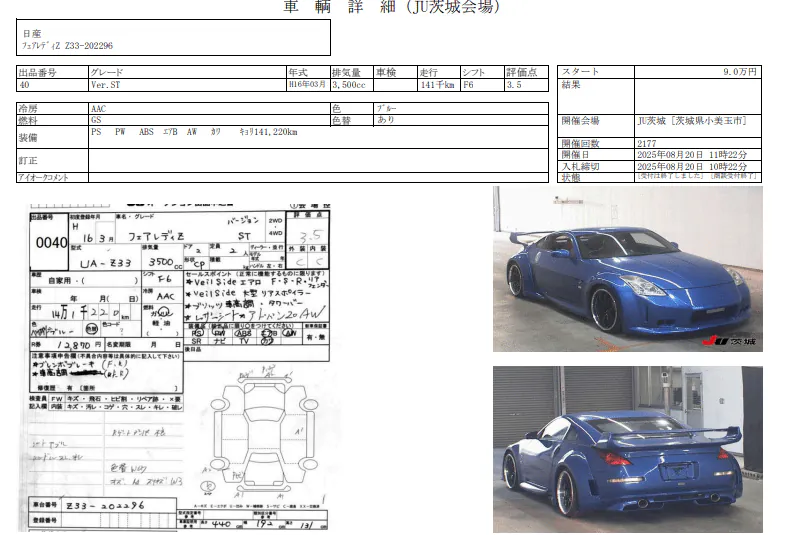Select chassis text Z33-202296 in header box
The image size is (796, 535).
[x=89, y=46]
